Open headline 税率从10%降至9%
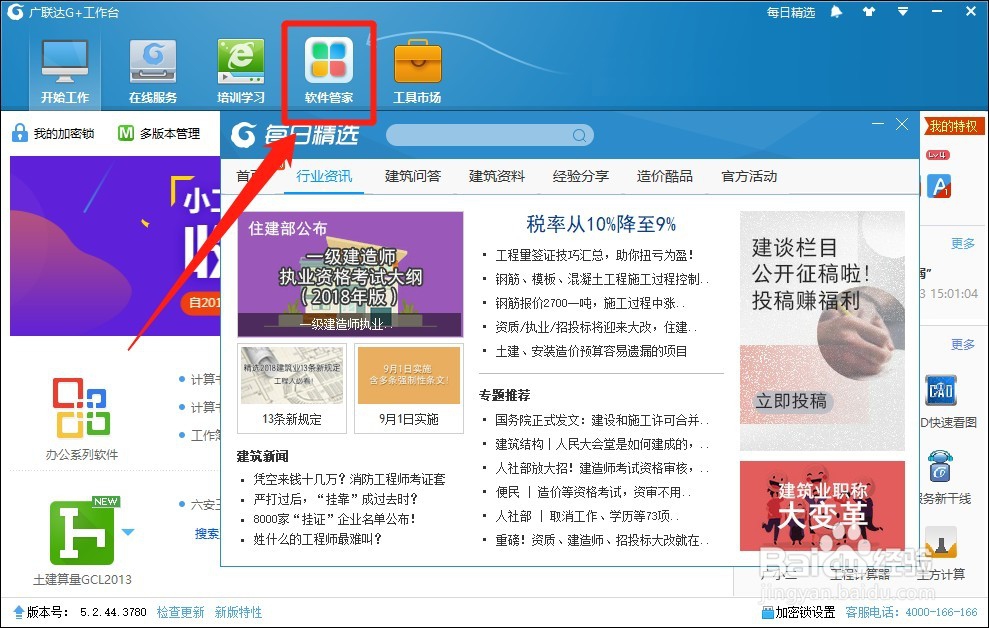Image resolution: width=989 pixels, height=628 pixels. (x=601, y=224)
